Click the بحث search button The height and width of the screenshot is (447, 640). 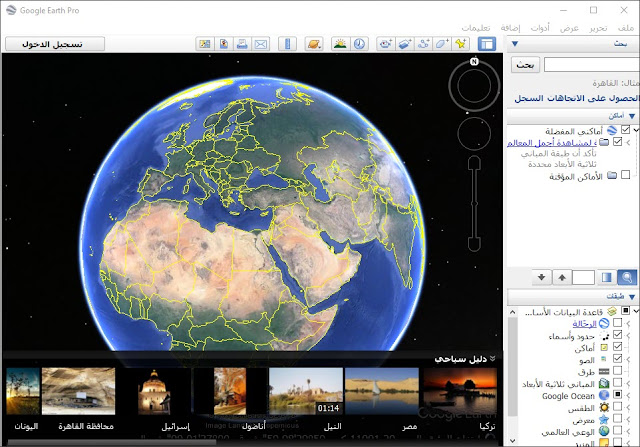(x=525, y=64)
